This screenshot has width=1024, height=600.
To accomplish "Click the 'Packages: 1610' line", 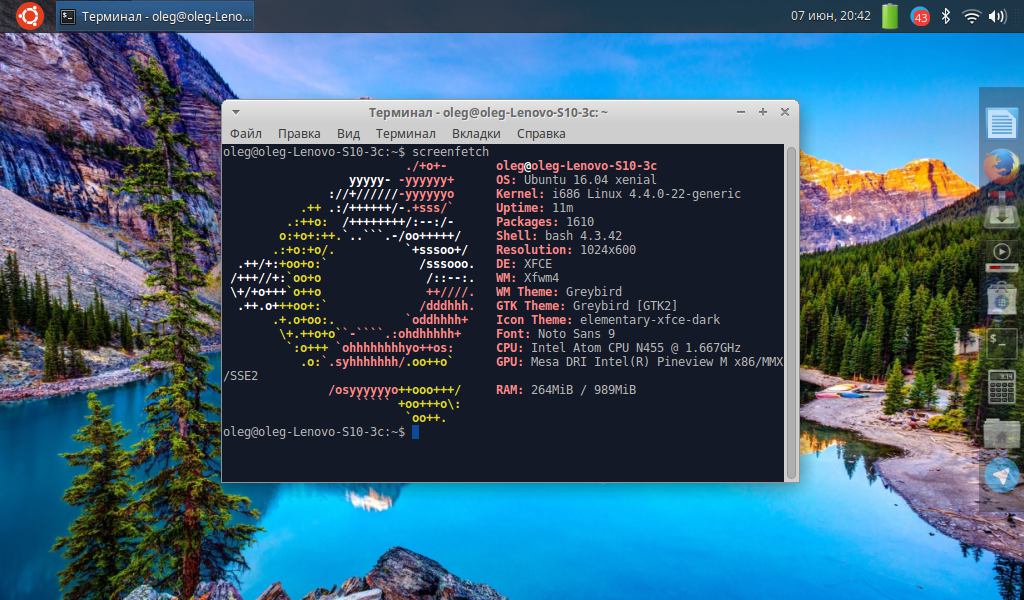I will (x=545, y=222).
